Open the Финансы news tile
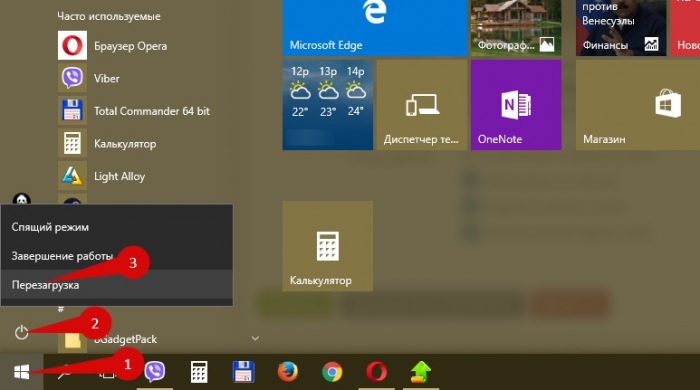700x390 pixels. coord(621,28)
